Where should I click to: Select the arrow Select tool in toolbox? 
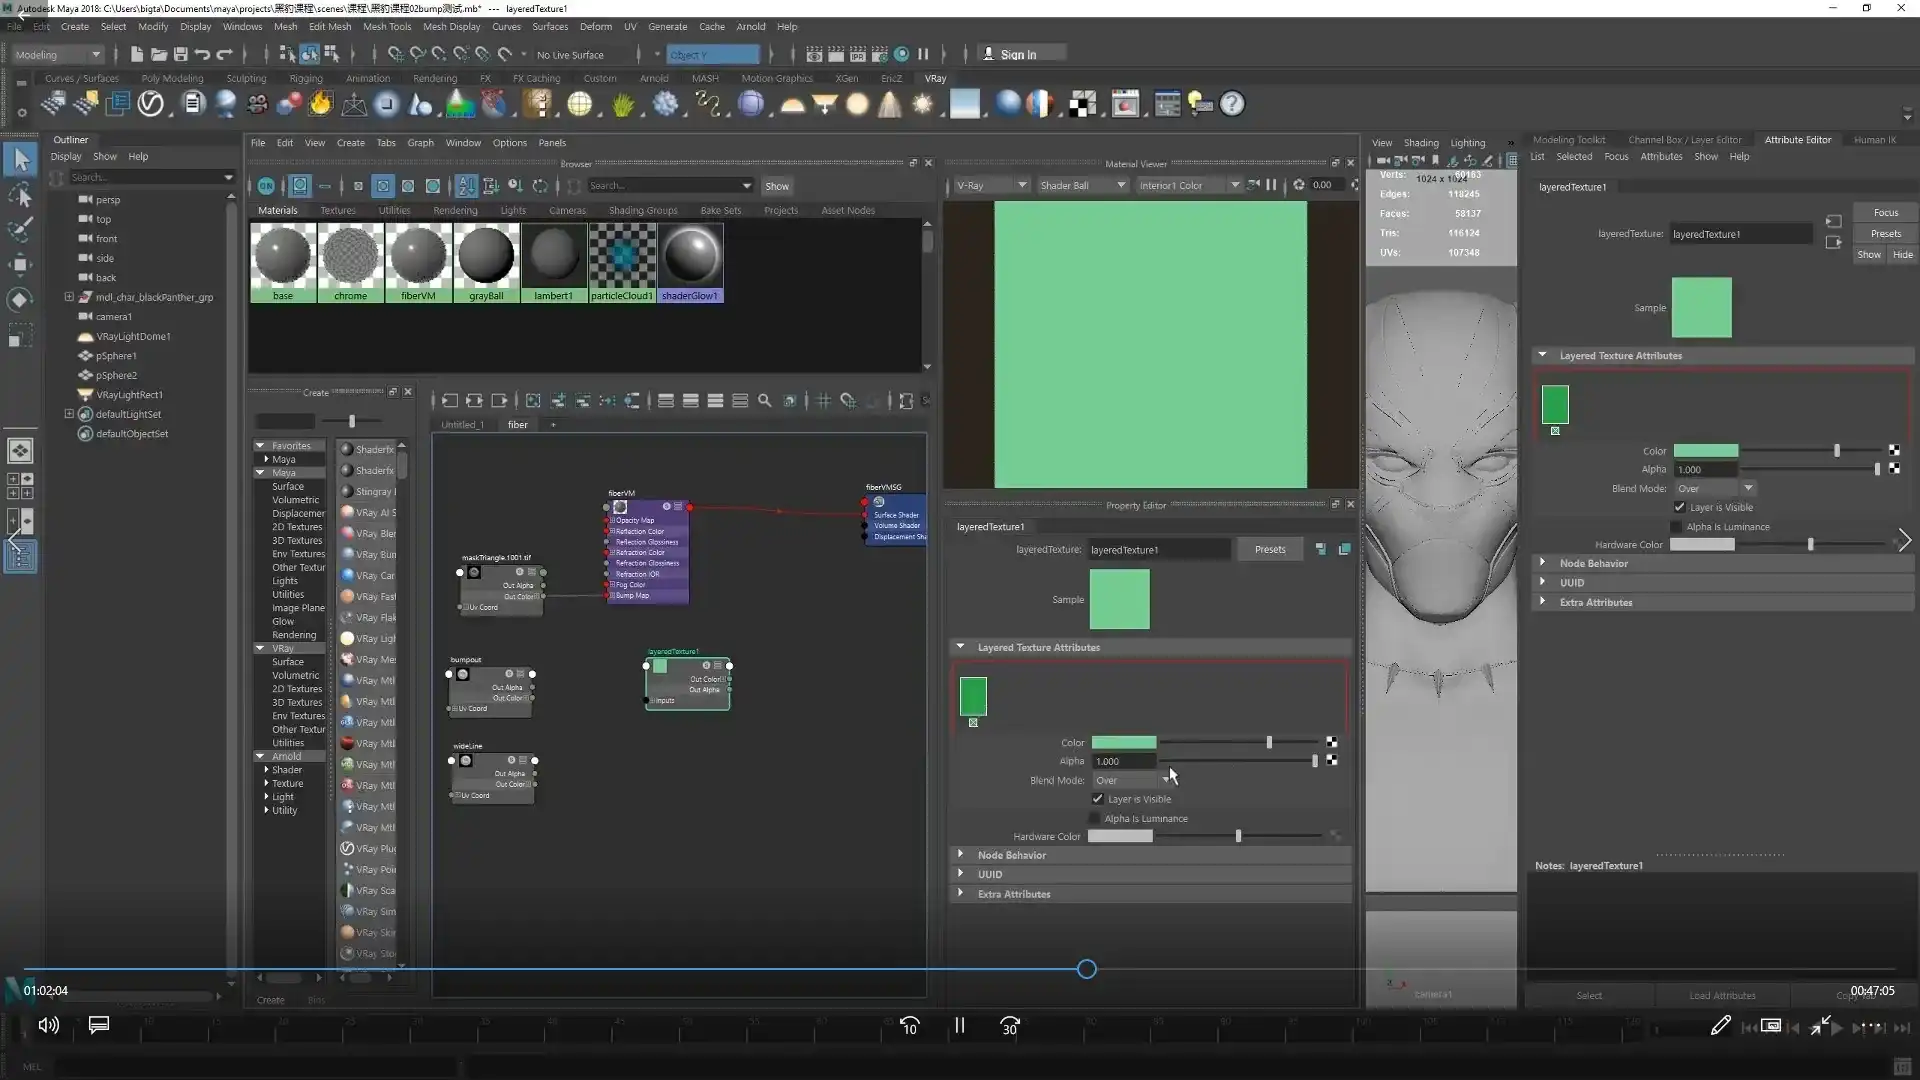click(x=20, y=160)
